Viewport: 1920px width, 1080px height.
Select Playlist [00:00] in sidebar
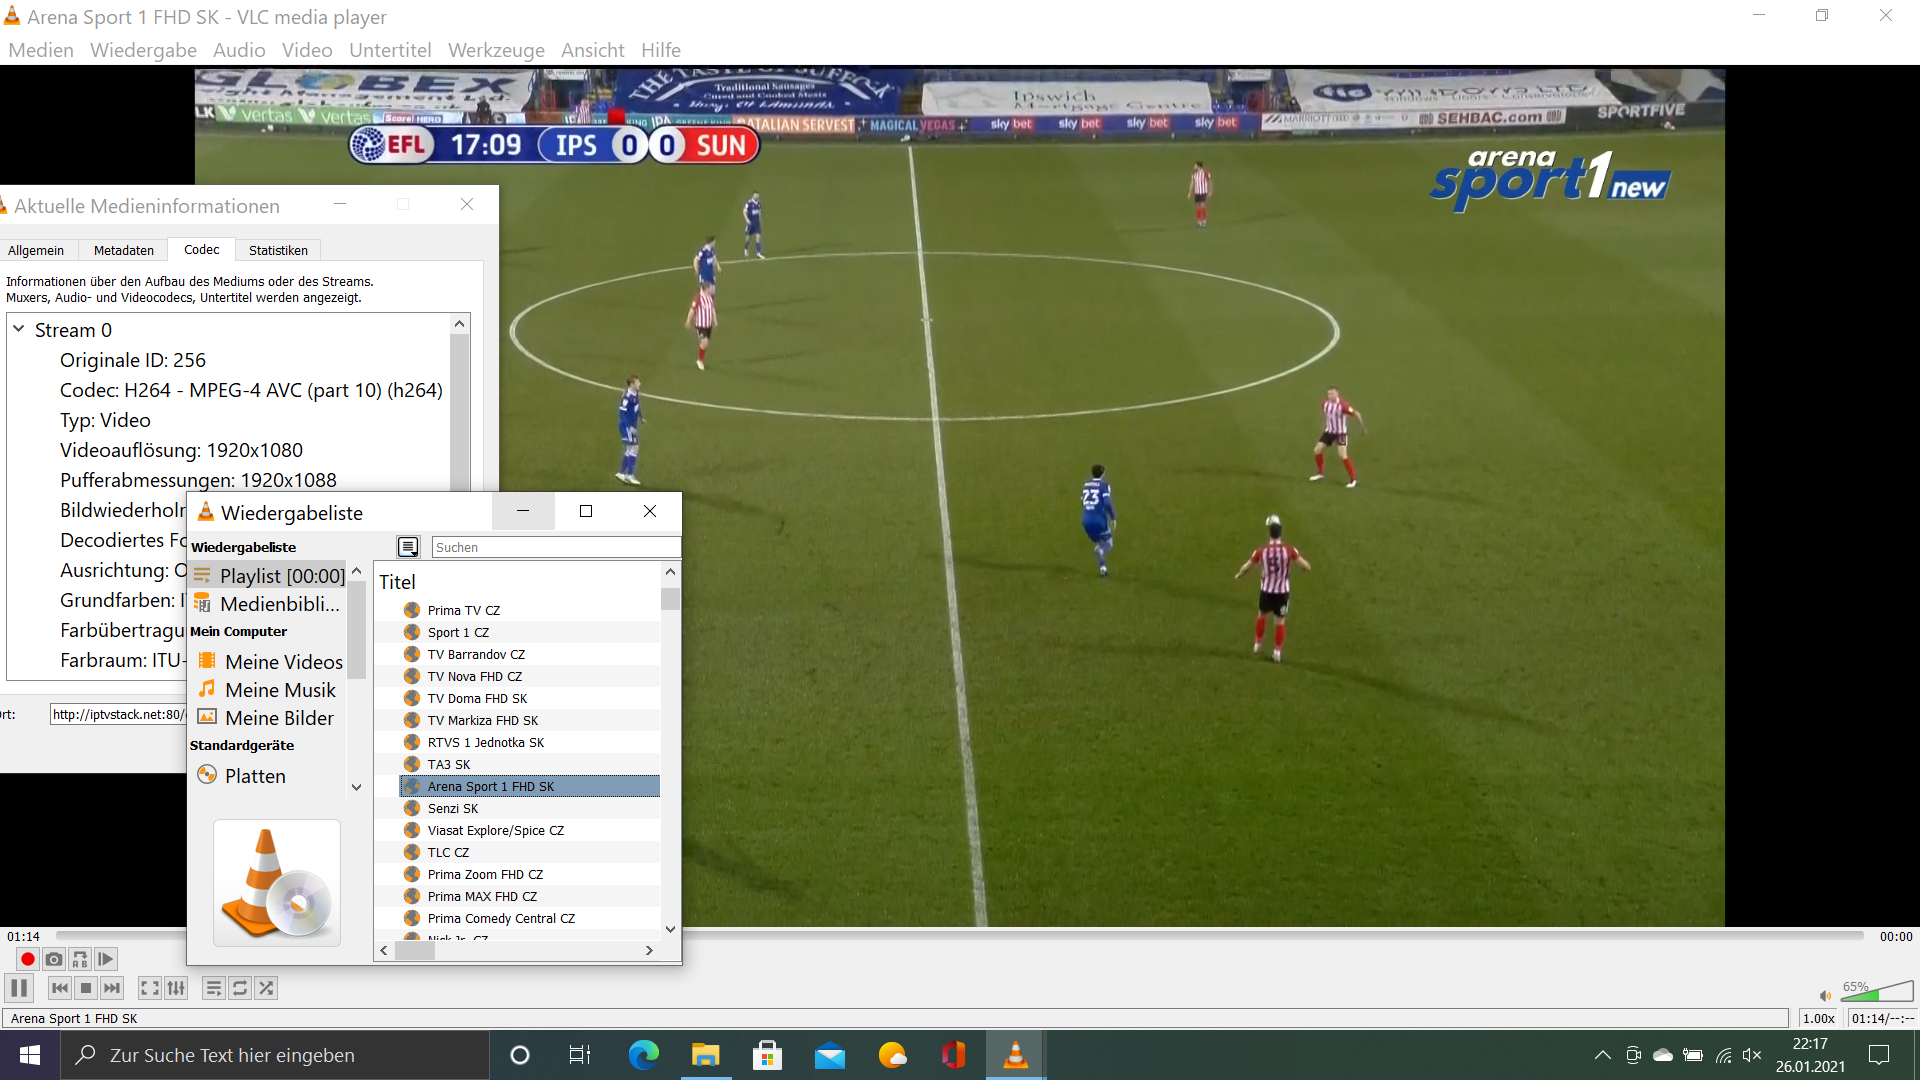268,575
